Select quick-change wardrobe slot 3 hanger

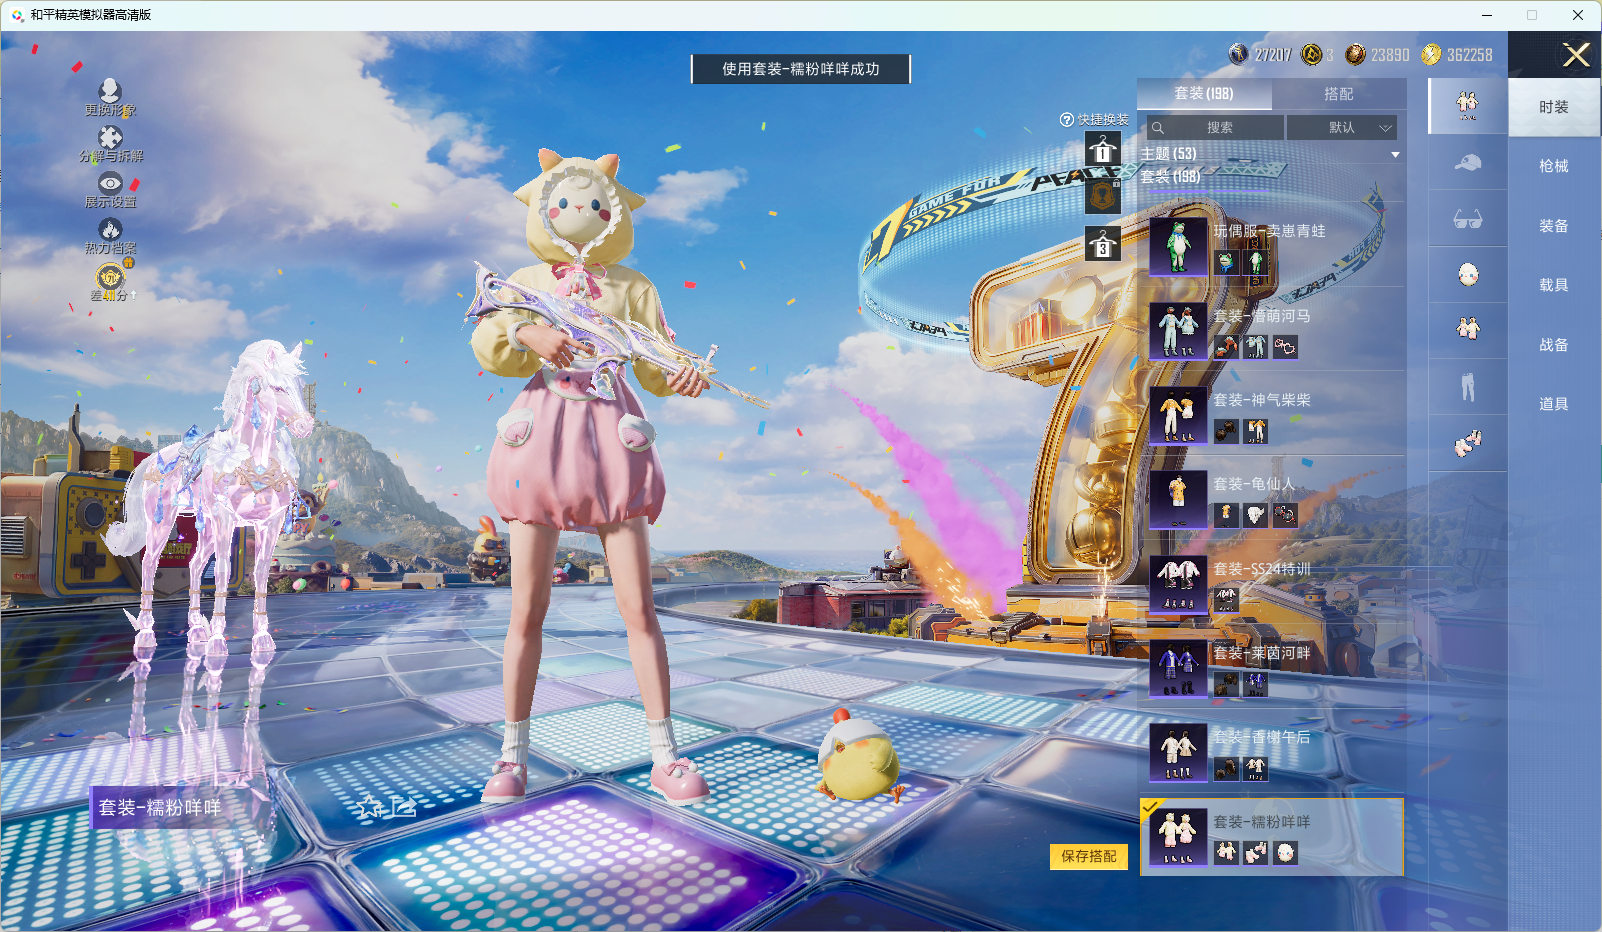click(x=1103, y=243)
